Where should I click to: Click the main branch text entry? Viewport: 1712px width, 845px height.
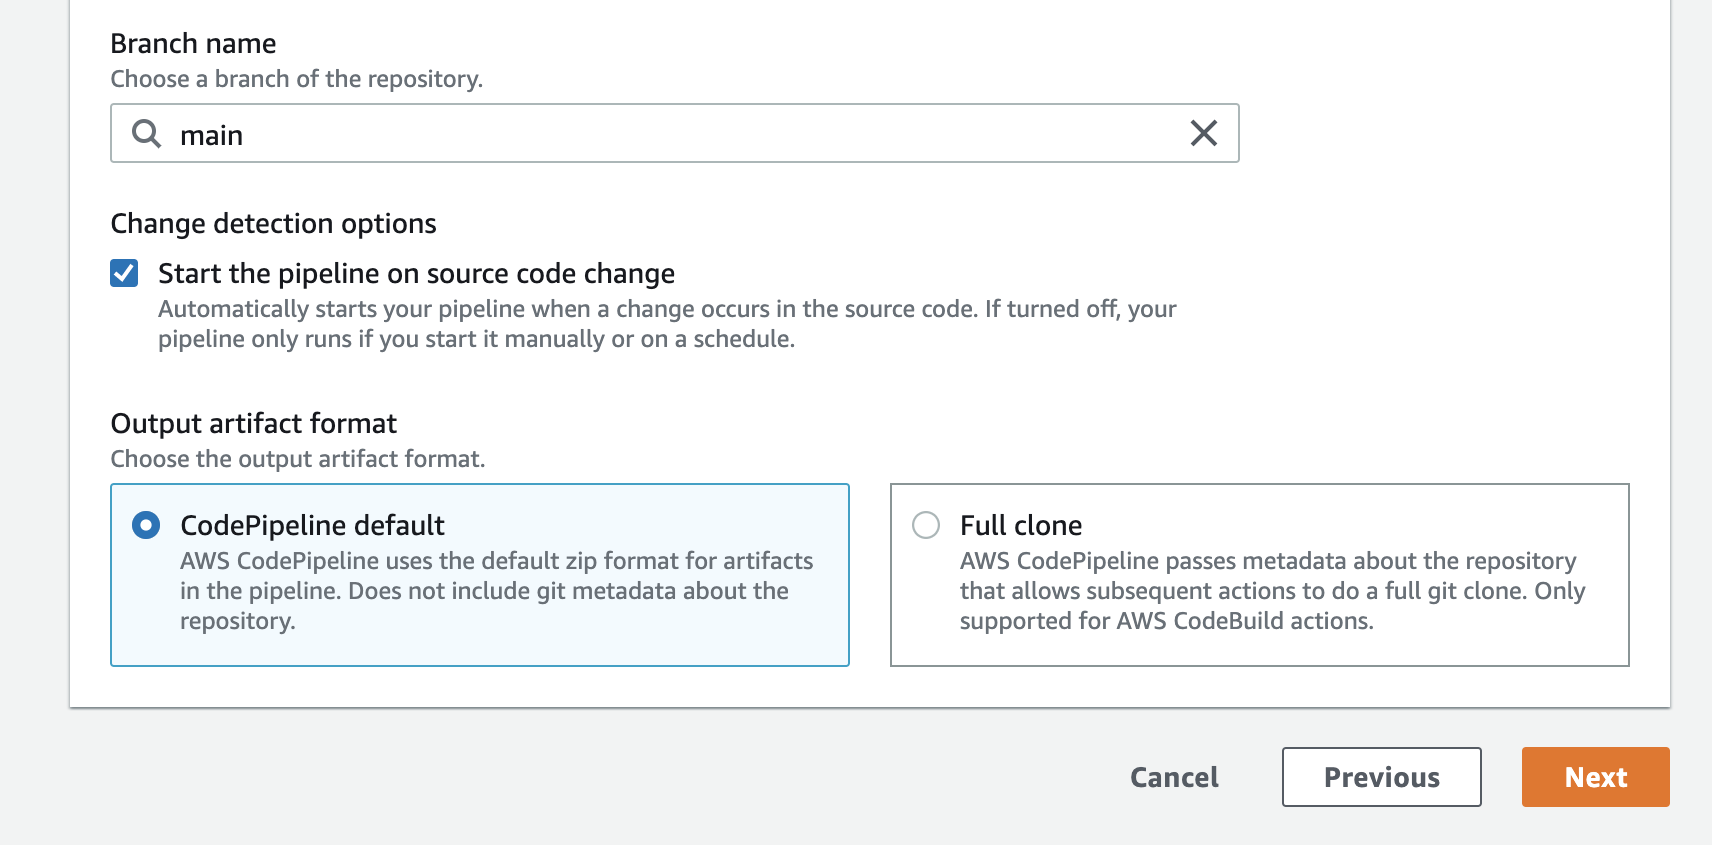point(212,134)
